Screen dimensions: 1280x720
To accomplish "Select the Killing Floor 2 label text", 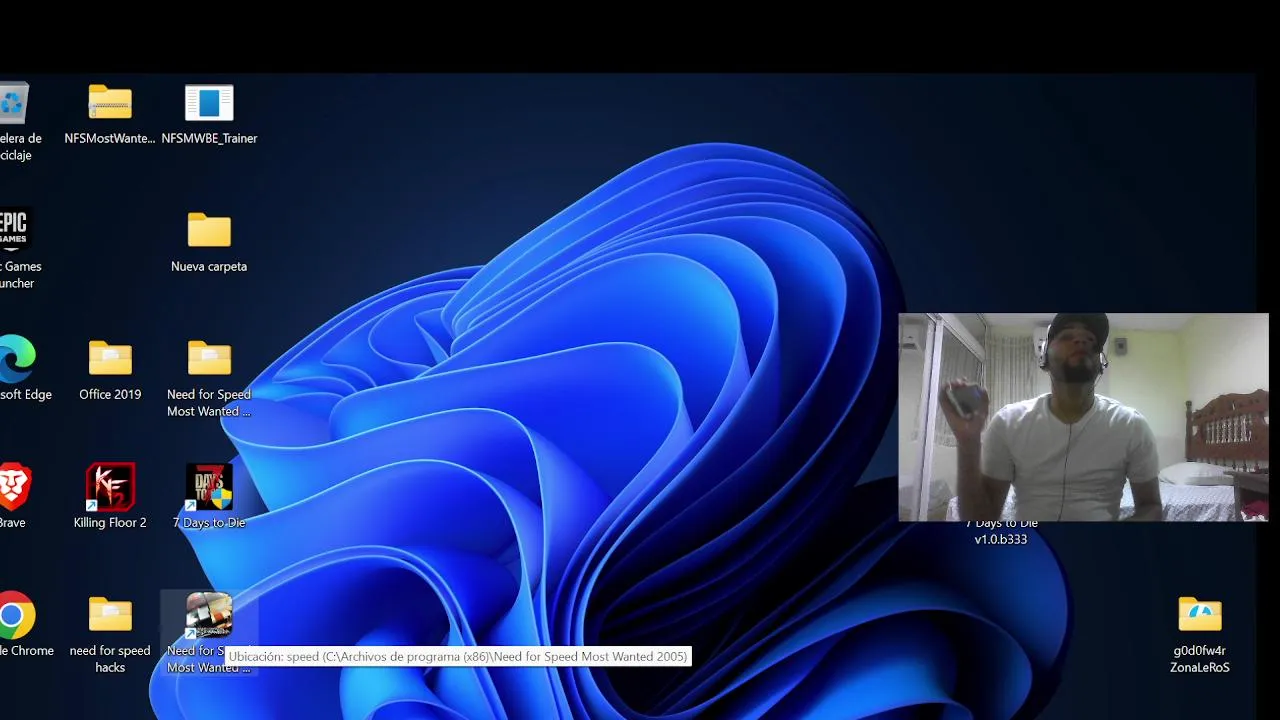I will tap(110, 522).
